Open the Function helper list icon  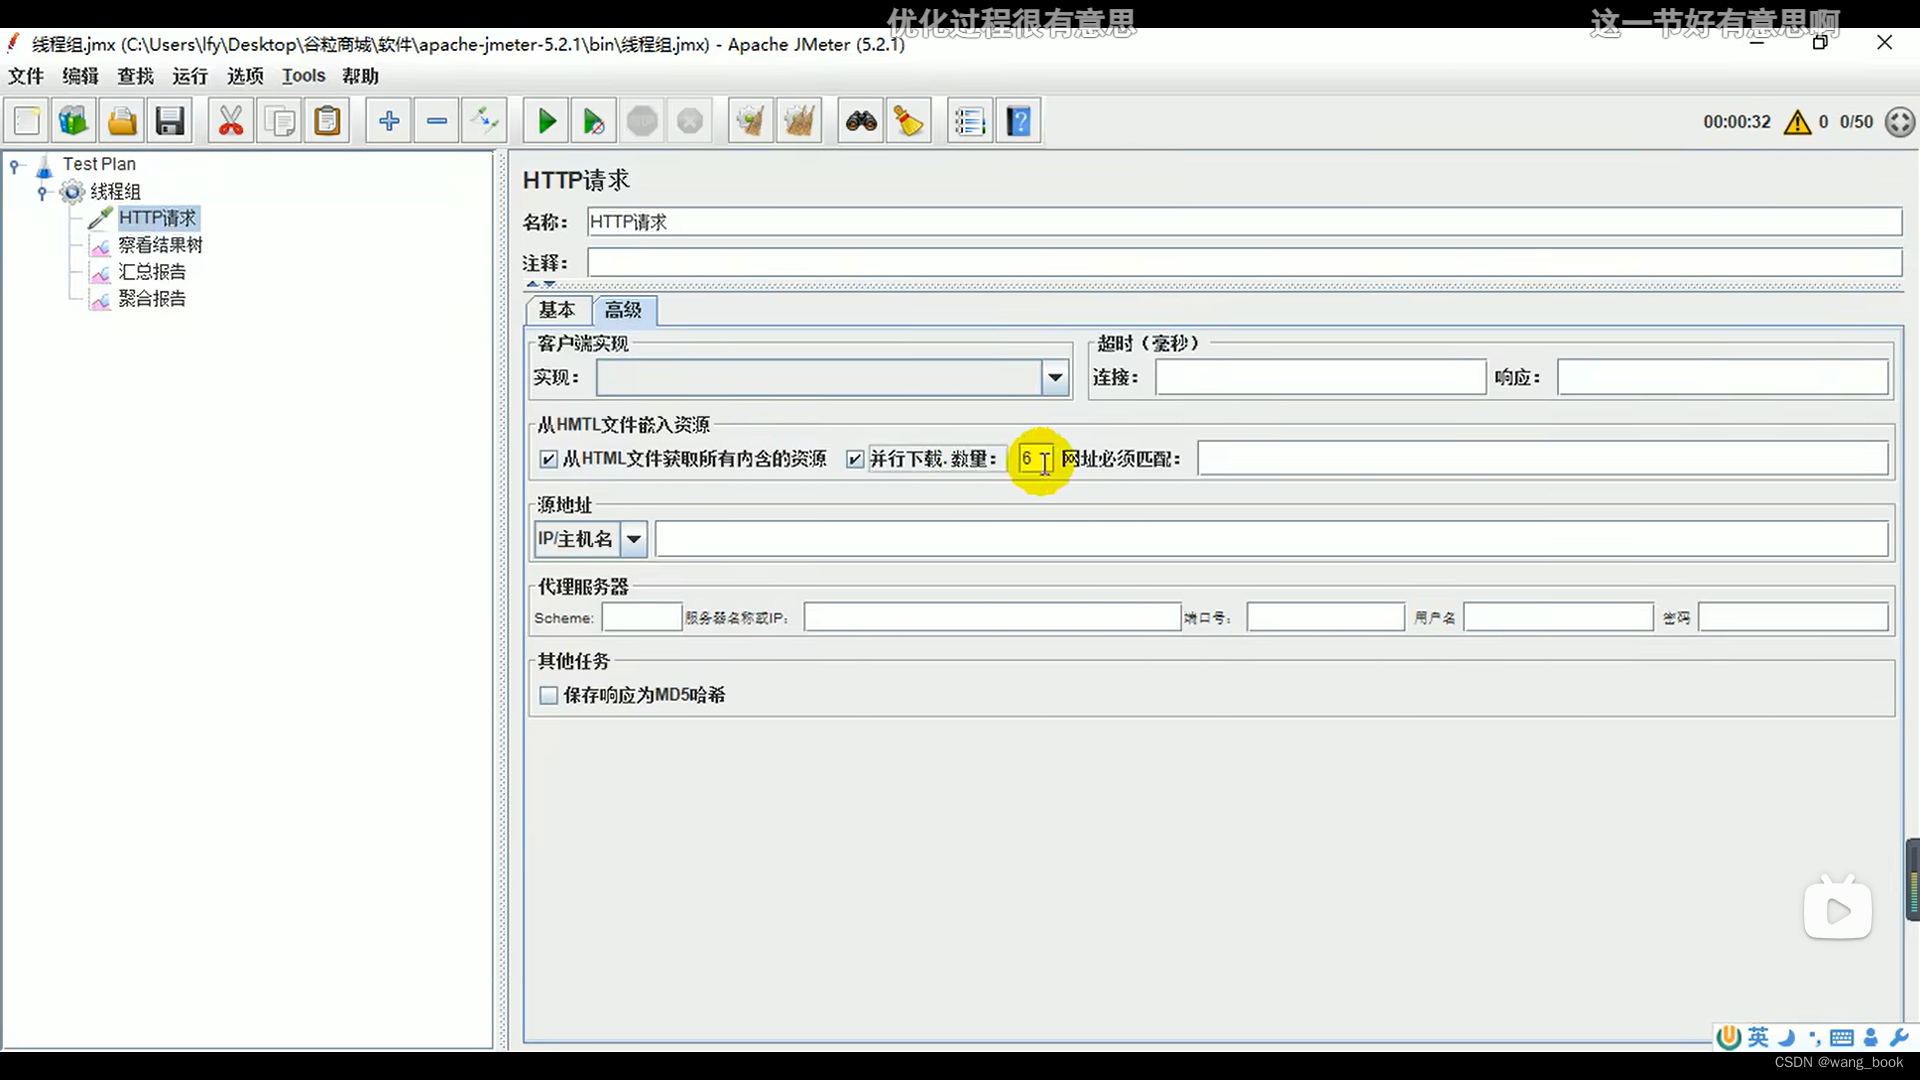coord(970,121)
